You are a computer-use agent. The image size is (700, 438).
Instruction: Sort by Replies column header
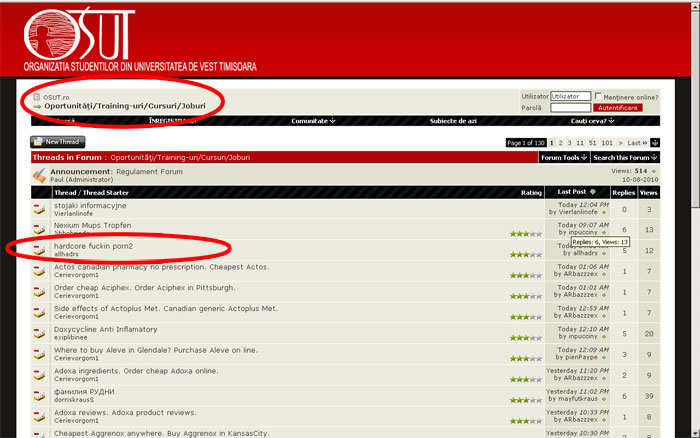[x=624, y=192]
